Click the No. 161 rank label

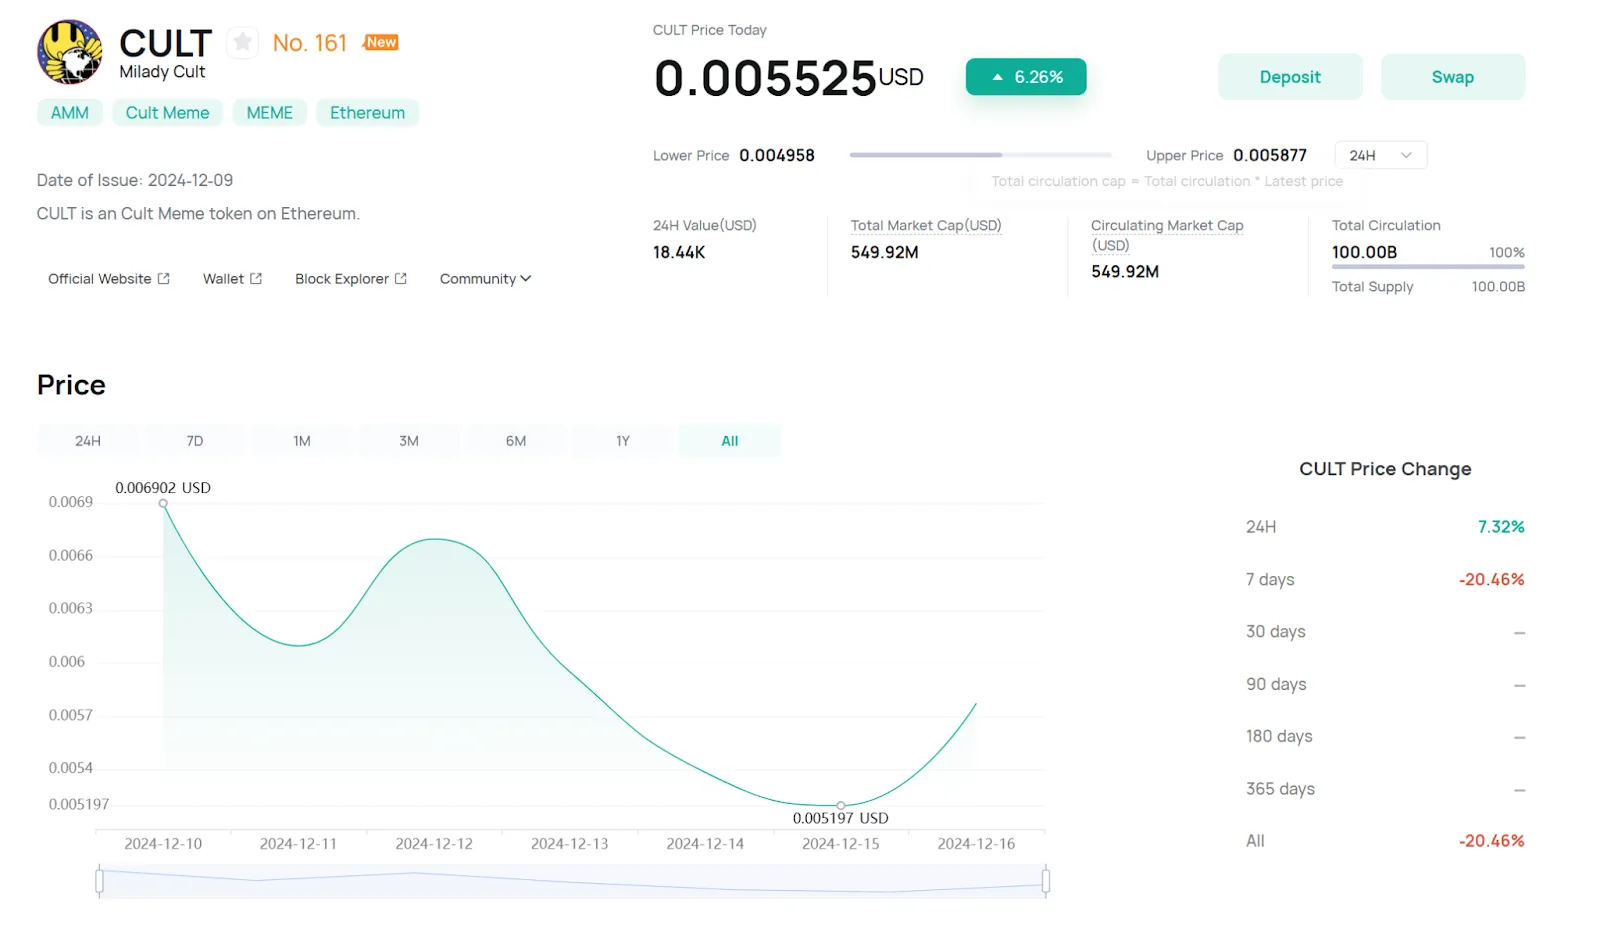(310, 43)
